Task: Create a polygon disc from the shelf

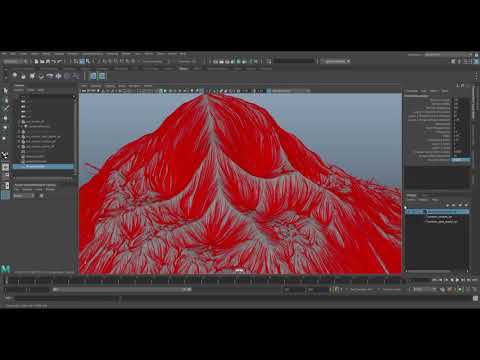Action: [x=67, y=76]
